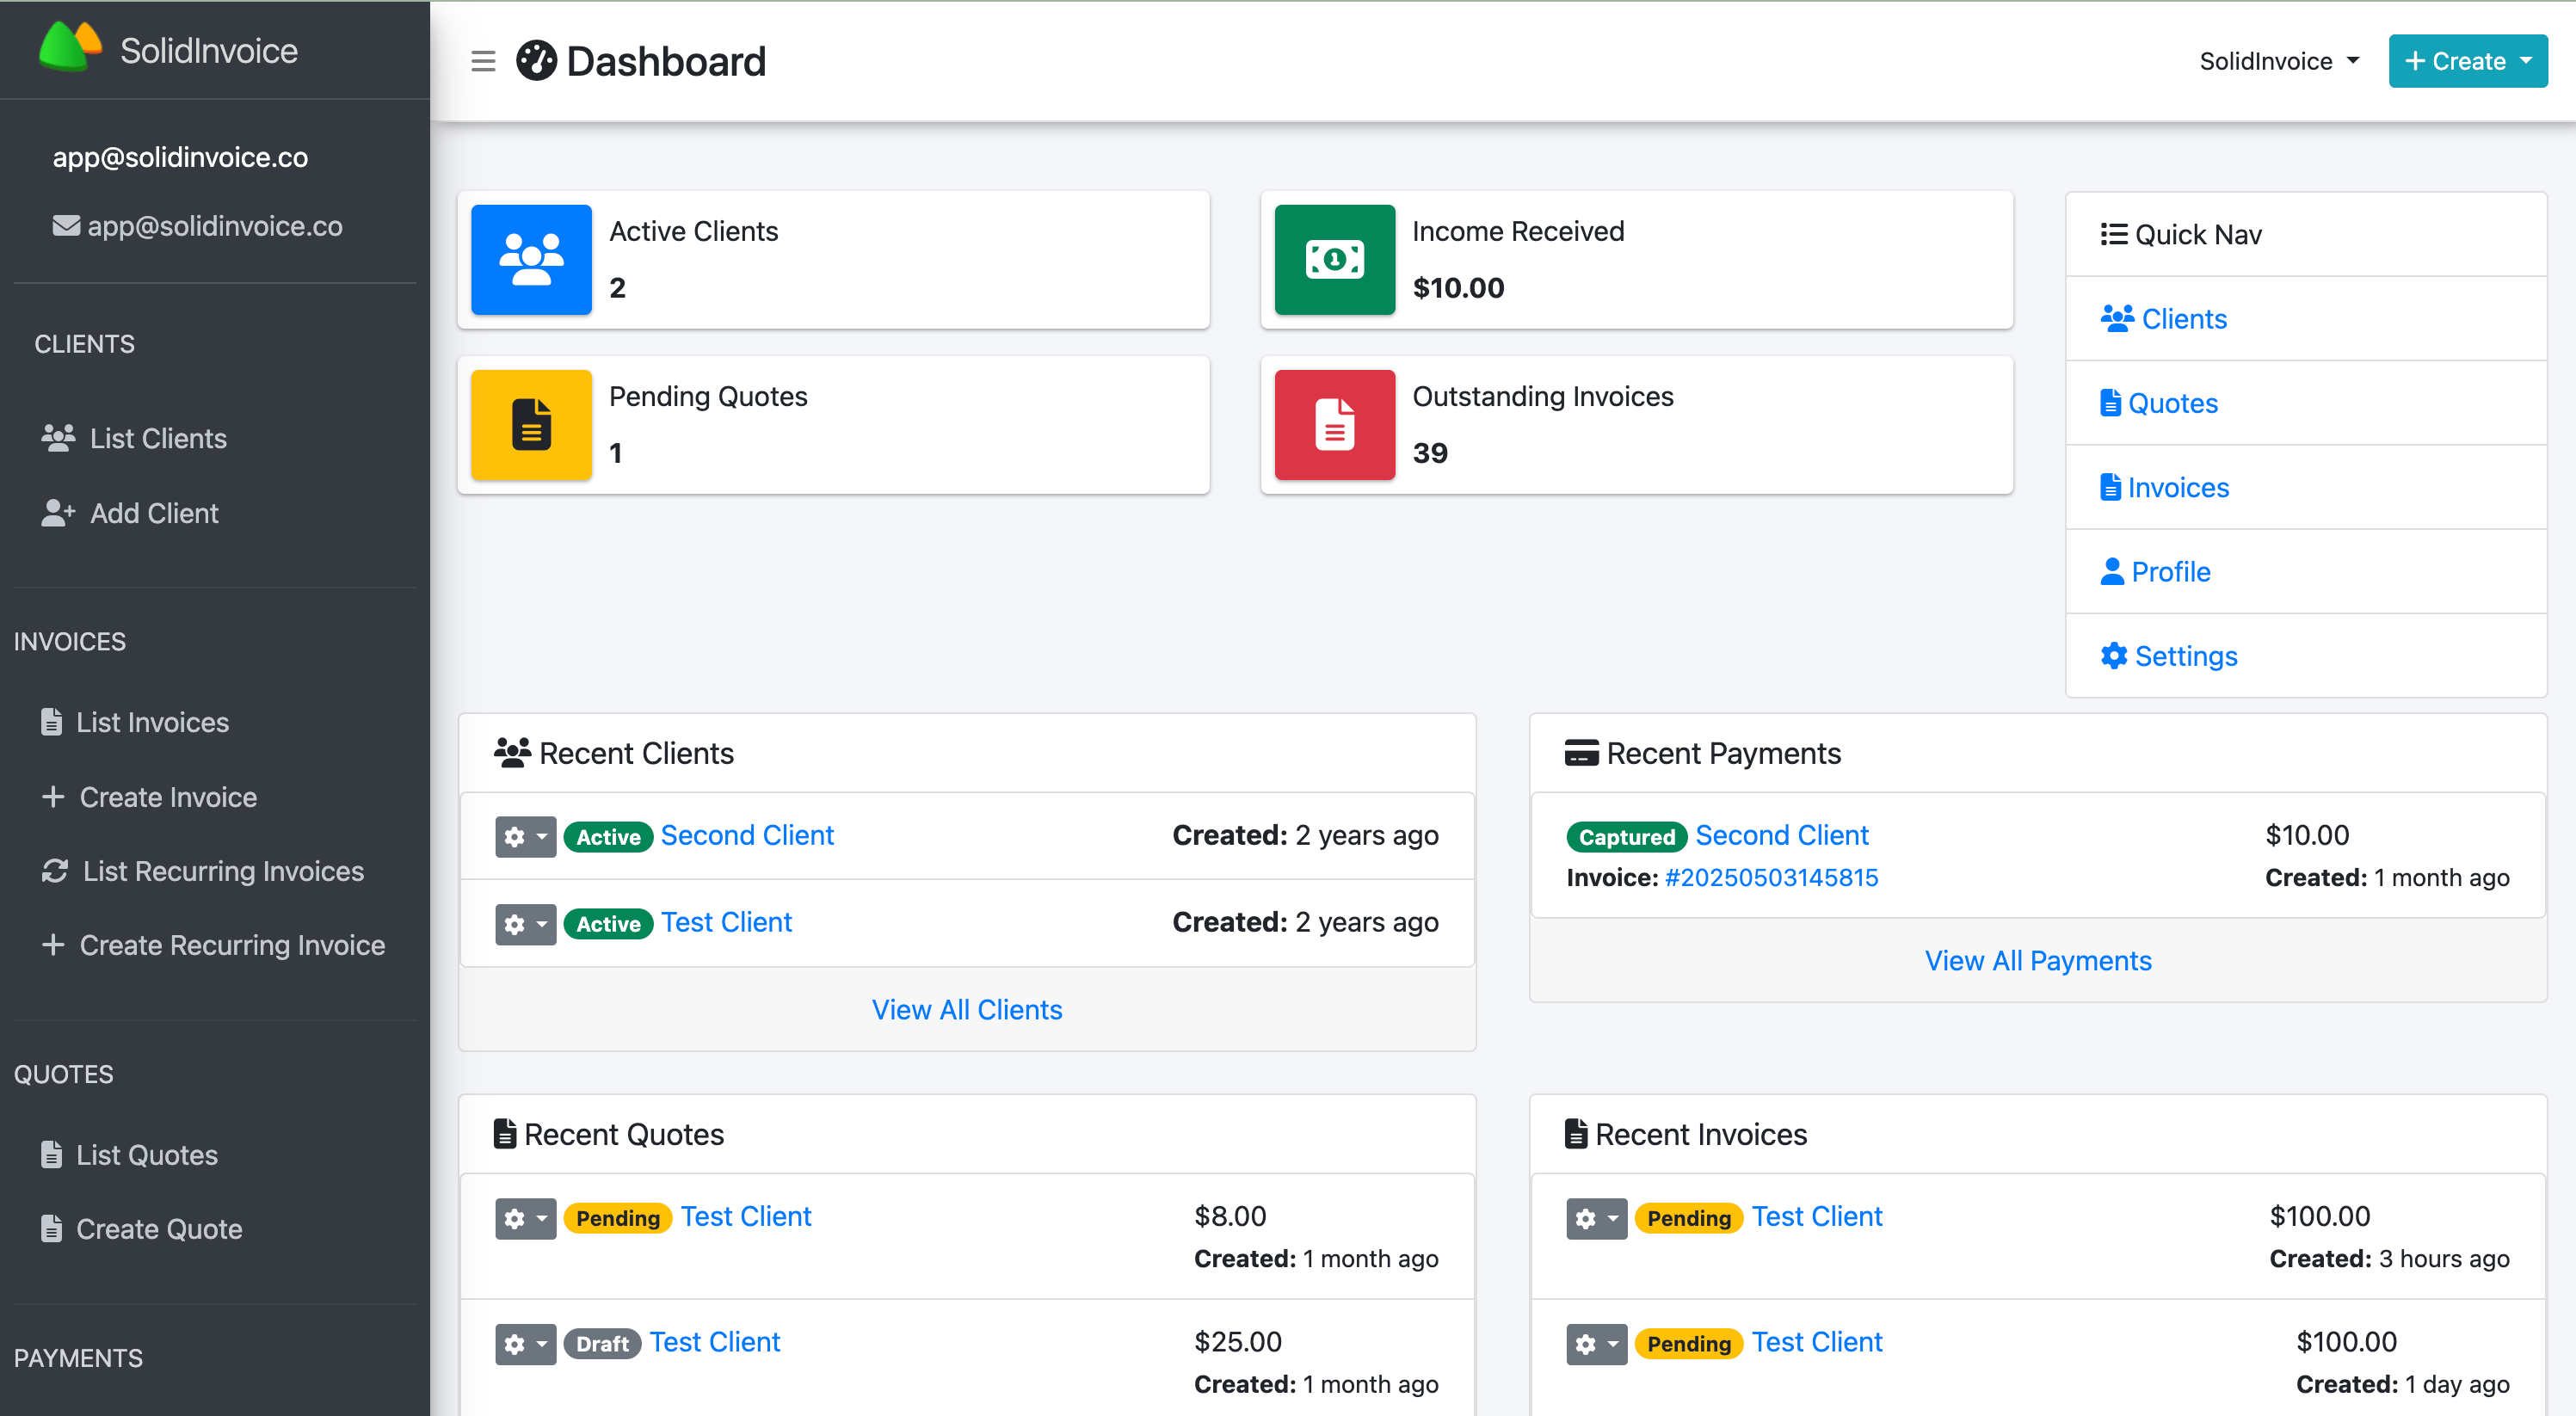Open Test Client link on $25.00 draft quote
The width and height of the screenshot is (2576, 1416).
click(715, 1342)
